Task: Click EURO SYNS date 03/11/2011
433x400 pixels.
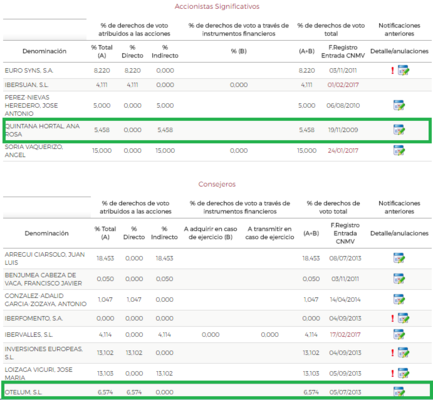Action: coord(343,70)
